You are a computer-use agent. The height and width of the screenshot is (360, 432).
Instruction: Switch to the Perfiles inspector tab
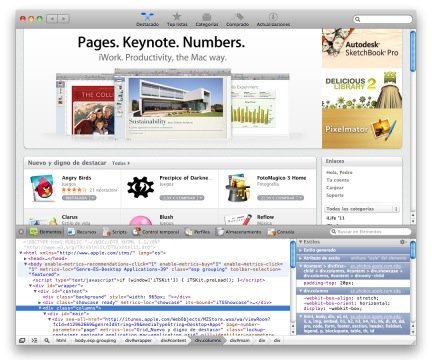198,232
